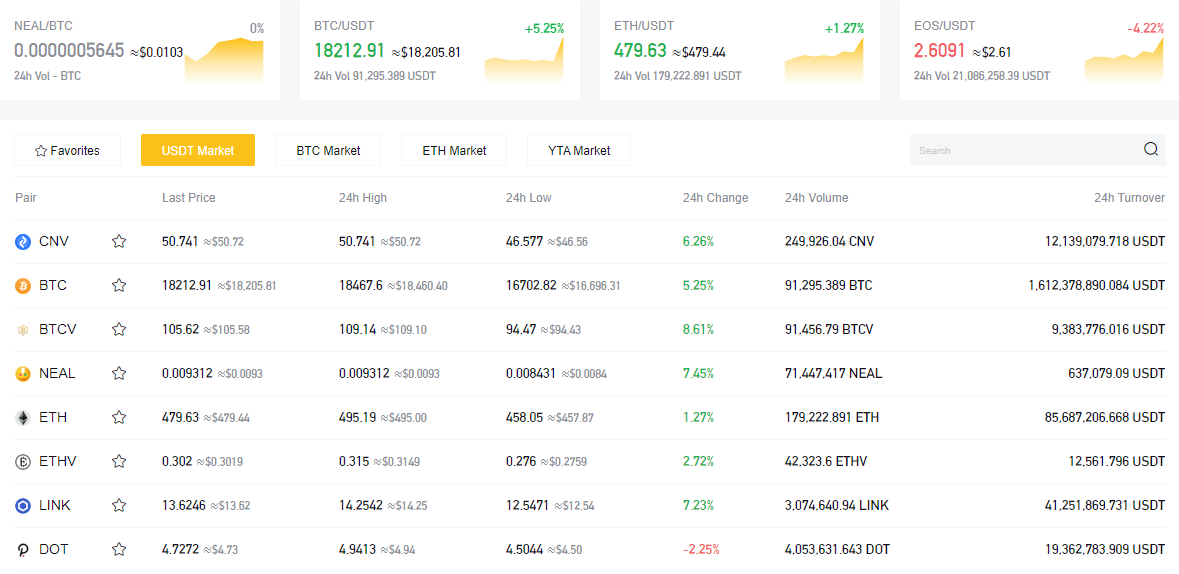The width and height of the screenshot is (1179, 574).
Task: Click the LINK pair name
Action: tap(55, 505)
